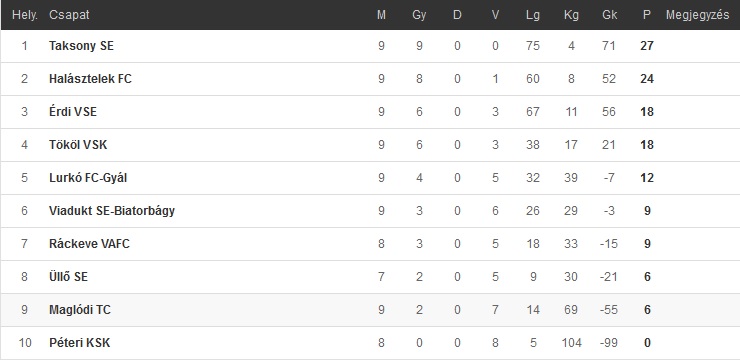Select the Megjegyzés column header
This screenshot has width=740, height=360.
coord(698,16)
